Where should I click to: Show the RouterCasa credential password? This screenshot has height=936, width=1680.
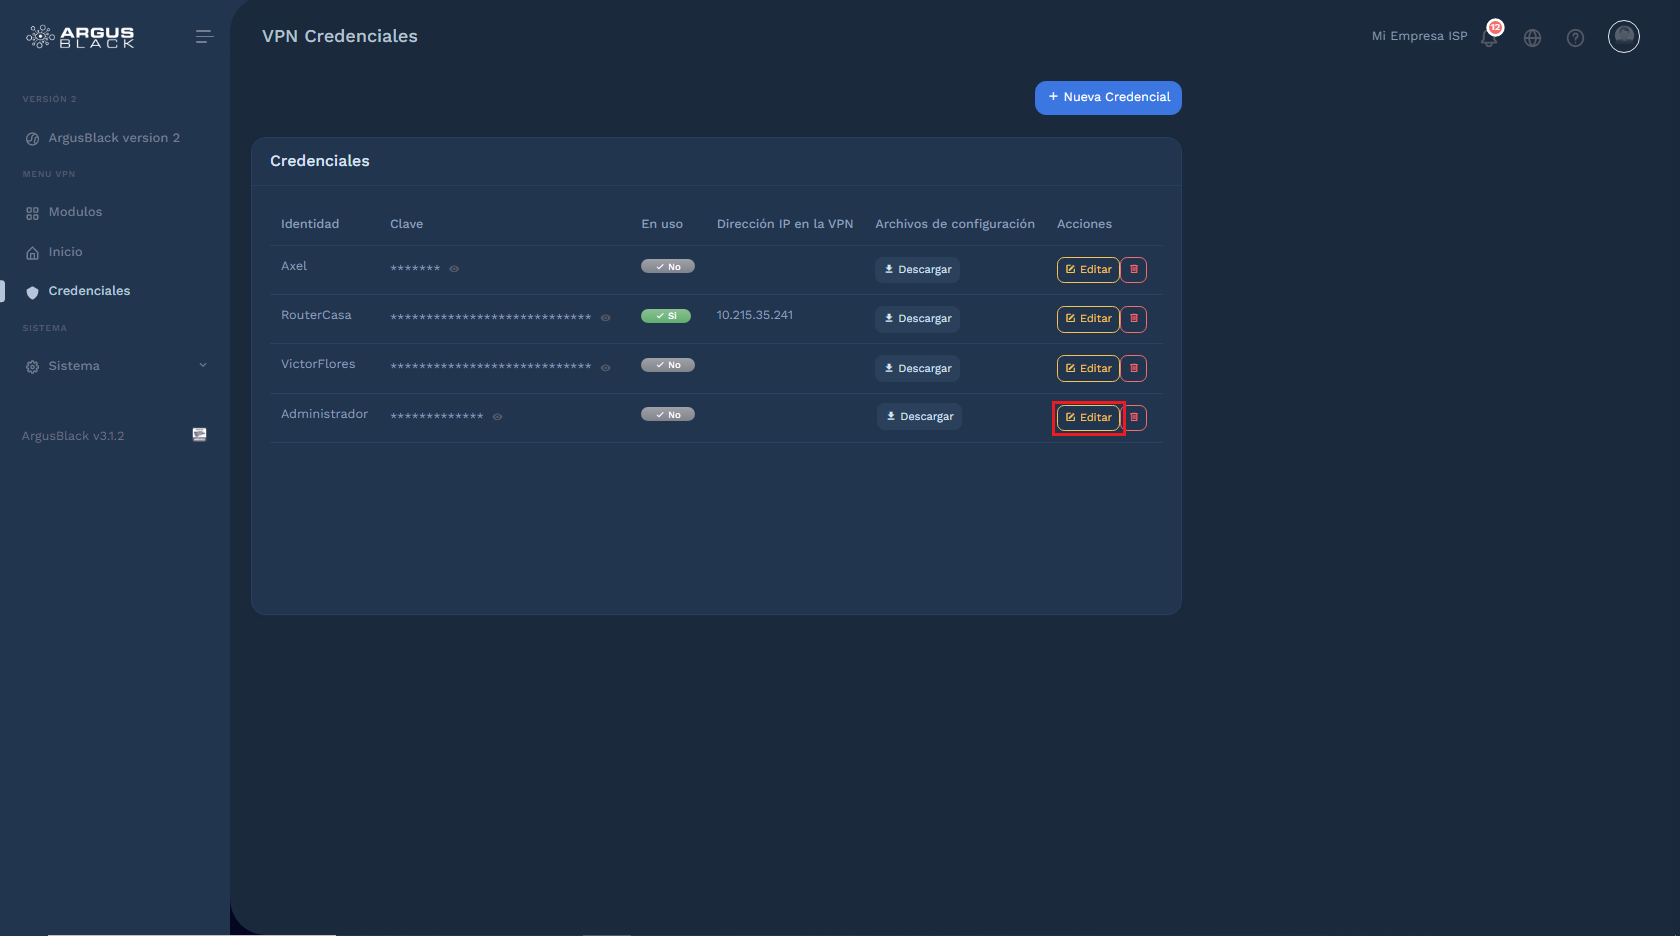tap(605, 317)
